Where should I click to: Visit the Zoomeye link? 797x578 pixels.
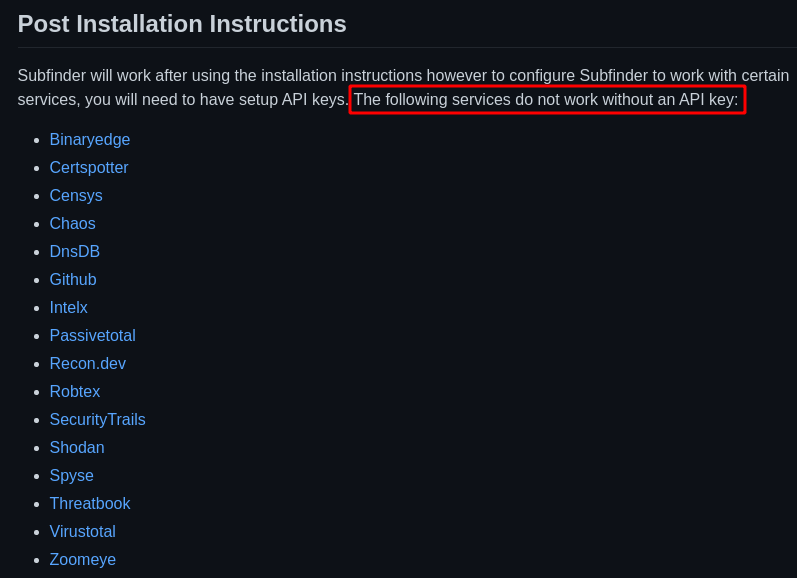[x=83, y=560]
